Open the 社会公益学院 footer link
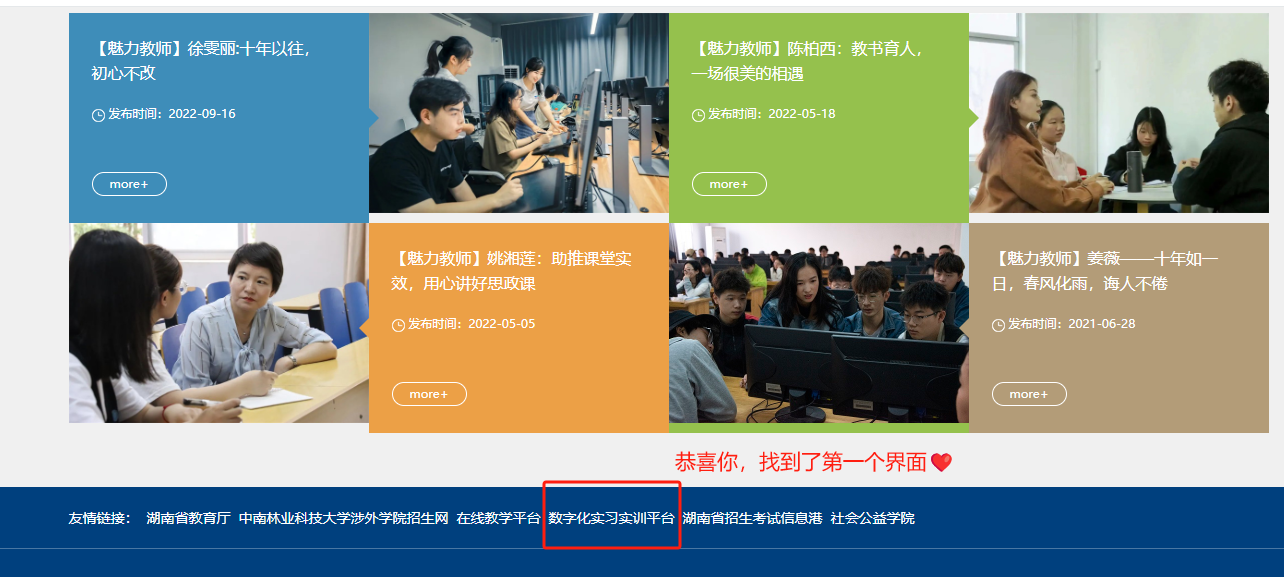The image size is (1284, 577). 872,518
